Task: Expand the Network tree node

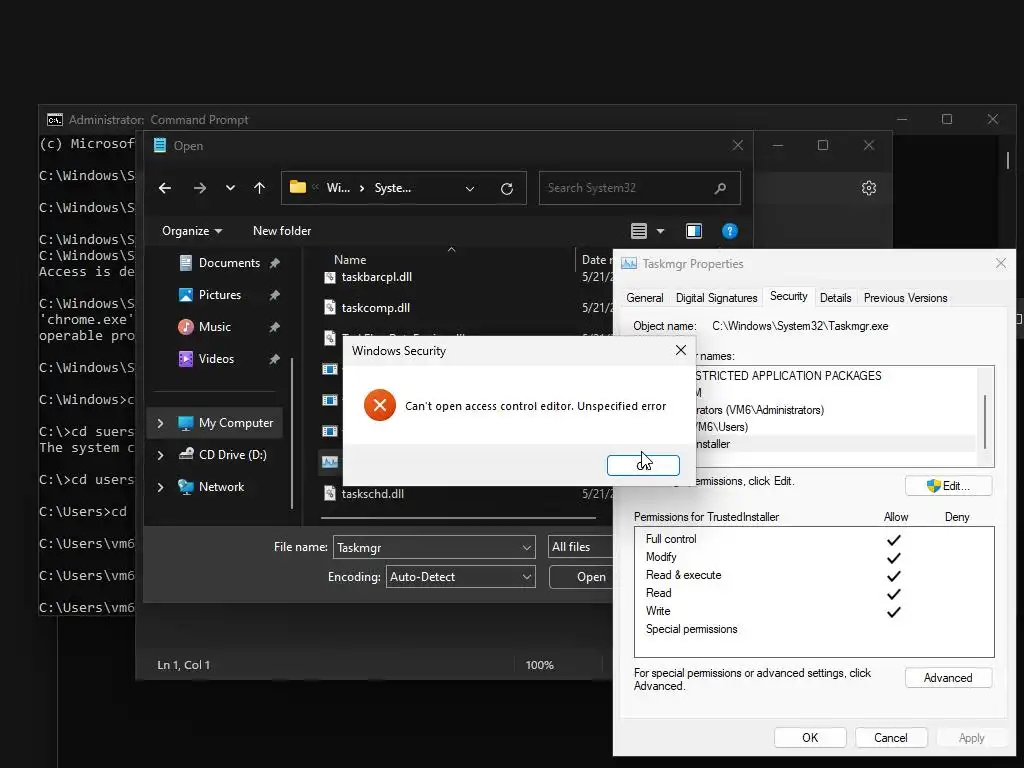Action: 160,487
